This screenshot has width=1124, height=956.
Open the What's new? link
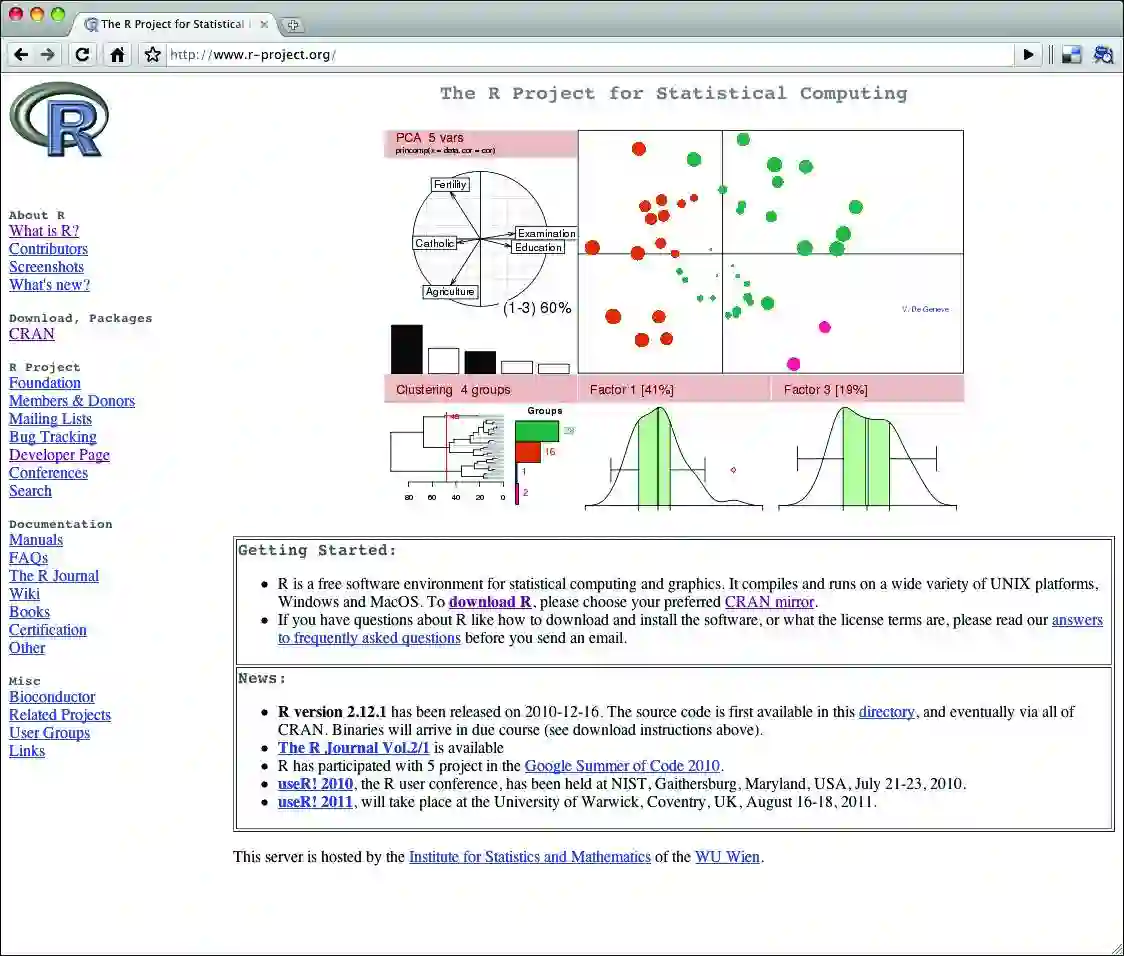(49, 285)
